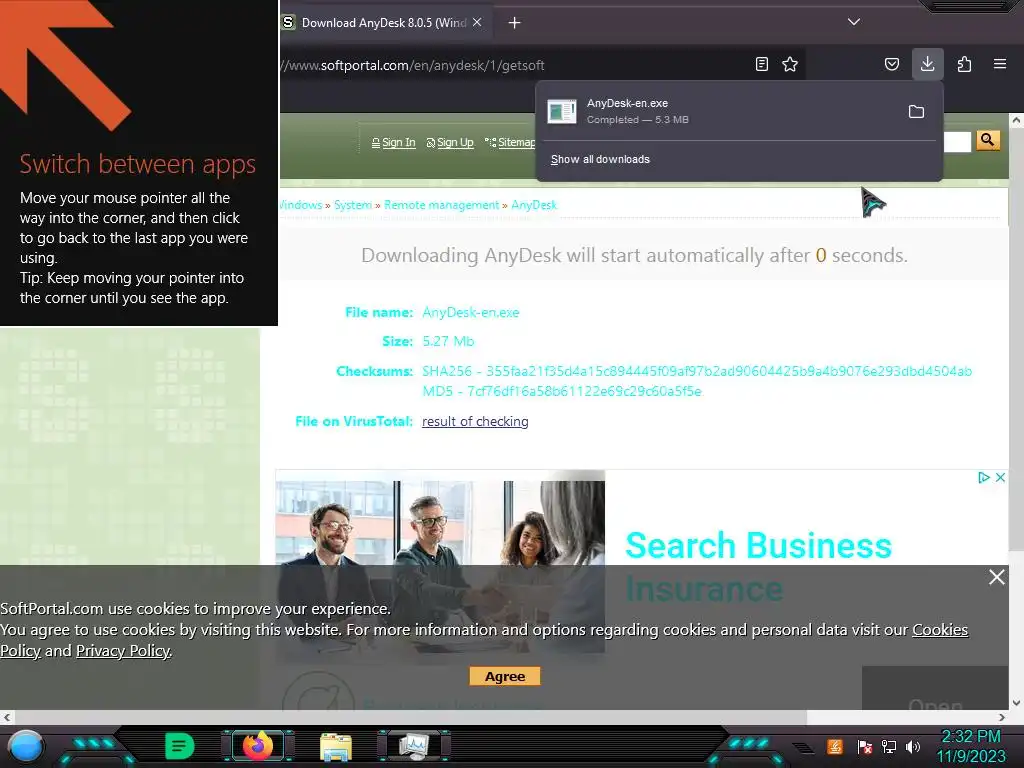This screenshot has width=1024, height=768.
Task: Click the volume speaker tray icon
Action: click(913, 746)
